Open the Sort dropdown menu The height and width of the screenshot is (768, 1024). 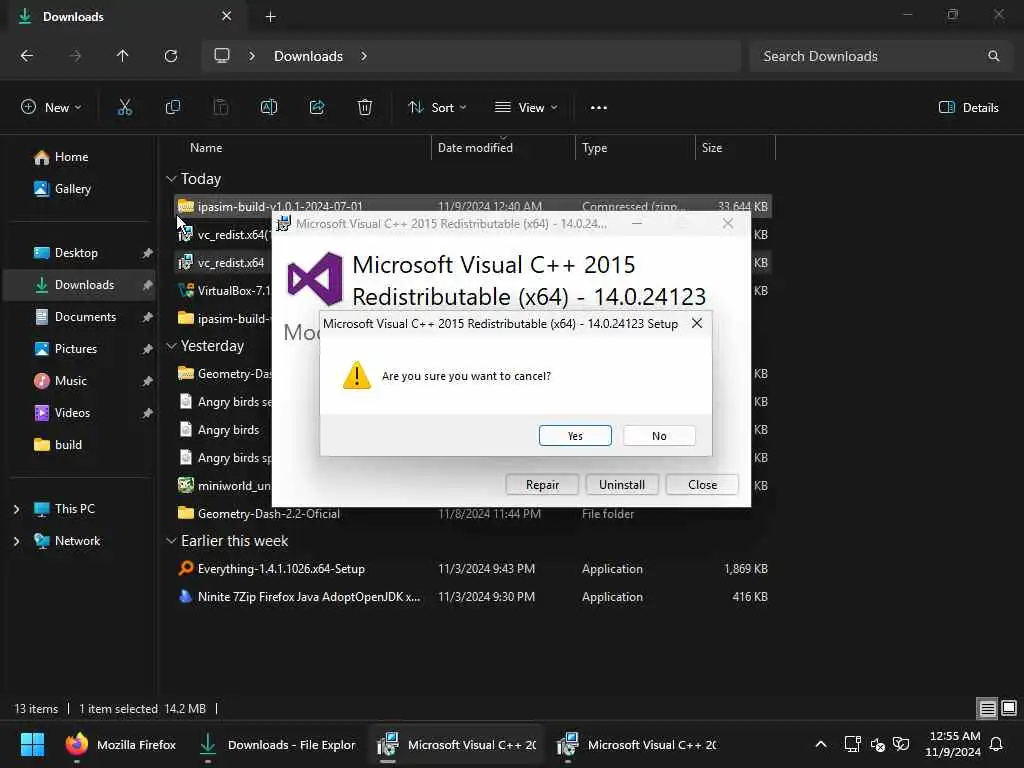437,108
